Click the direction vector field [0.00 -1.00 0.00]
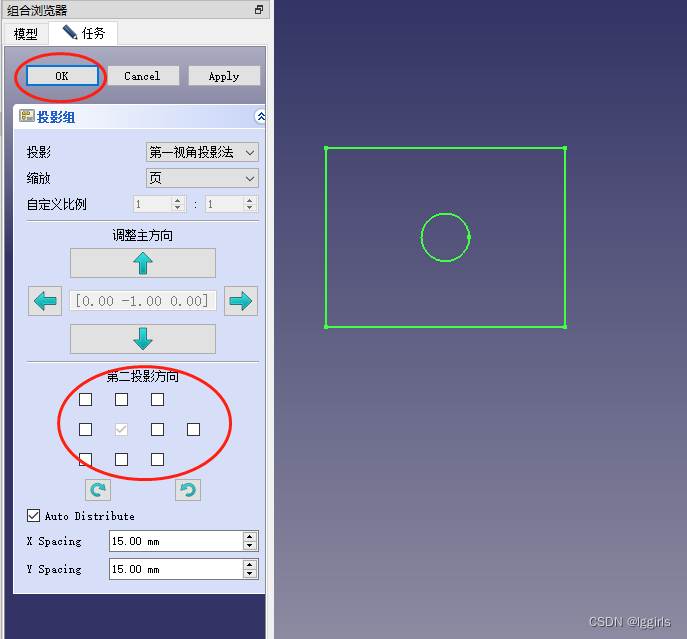This screenshot has height=639, width=687. tap(143, 301)
